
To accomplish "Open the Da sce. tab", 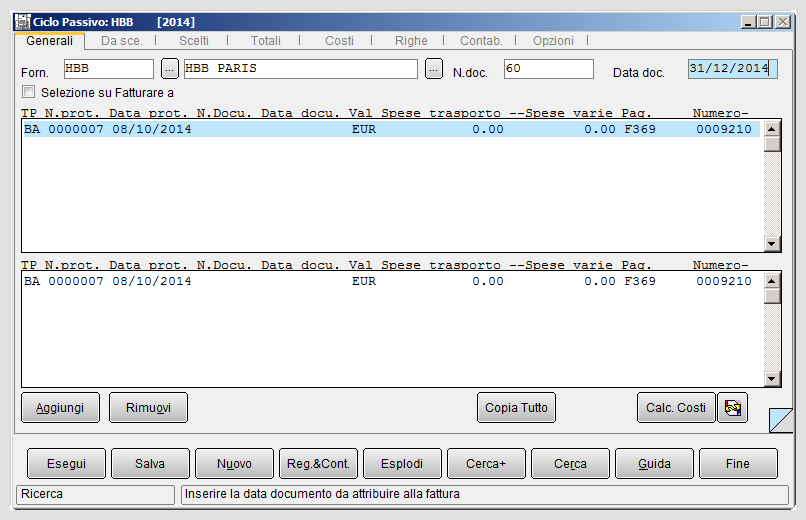I will [121, 41].
